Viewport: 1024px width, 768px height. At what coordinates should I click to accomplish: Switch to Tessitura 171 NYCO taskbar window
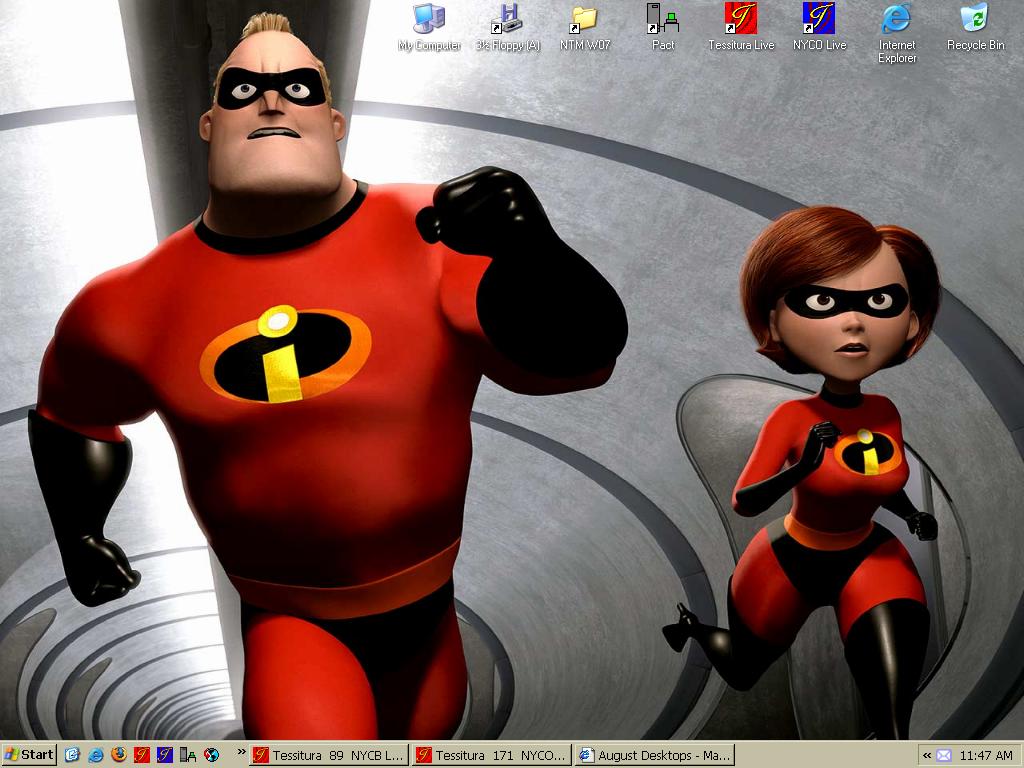tap(492, 756)
